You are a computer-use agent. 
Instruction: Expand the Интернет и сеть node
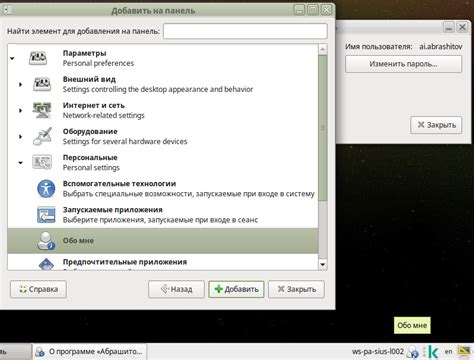click(x=20, y=110)
